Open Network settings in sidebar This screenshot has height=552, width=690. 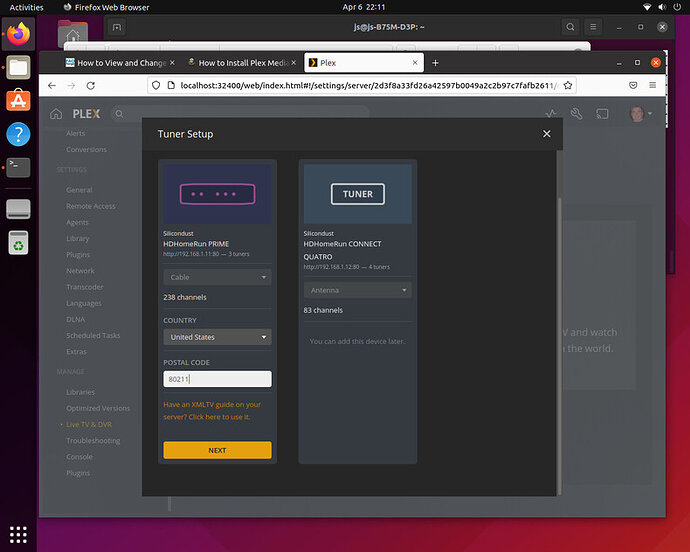81,271
